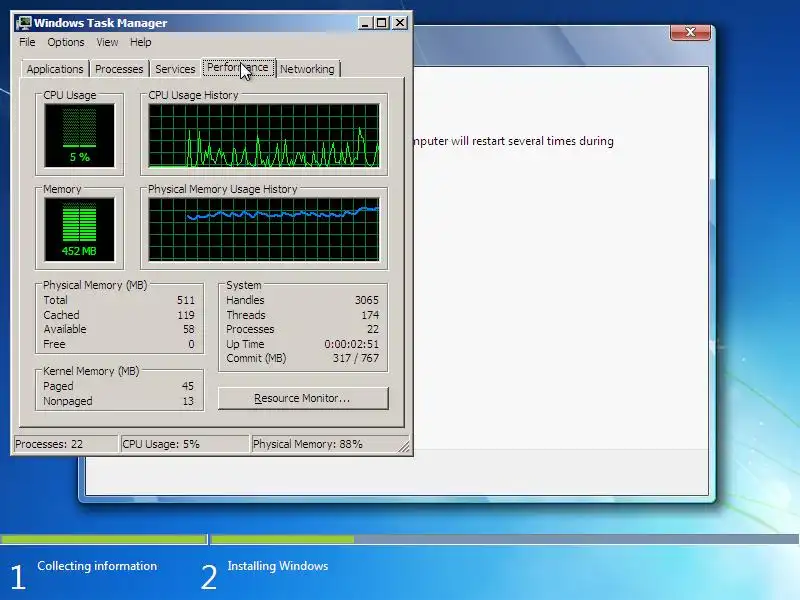Click the Available memory value 58

pyautogui.click(x=189, y=329)
